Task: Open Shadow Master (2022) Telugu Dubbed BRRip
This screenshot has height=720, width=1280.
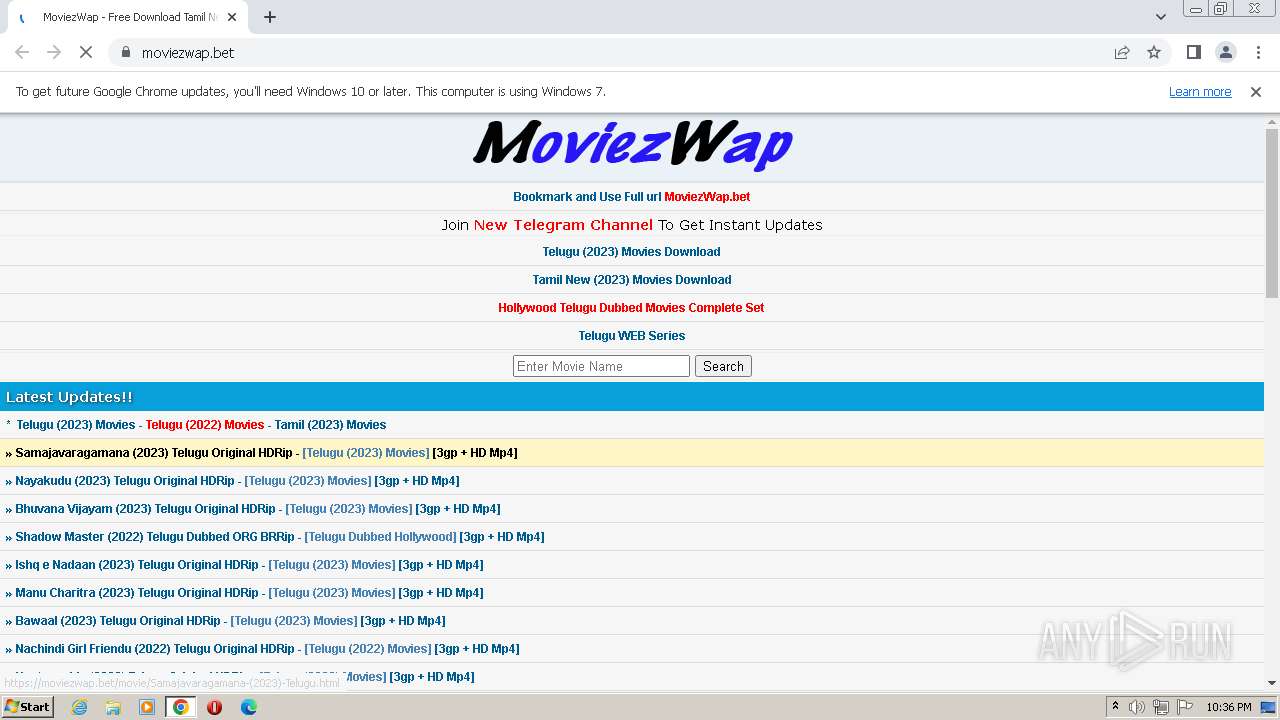Action: pyautogui.click(x=155, y=537)
